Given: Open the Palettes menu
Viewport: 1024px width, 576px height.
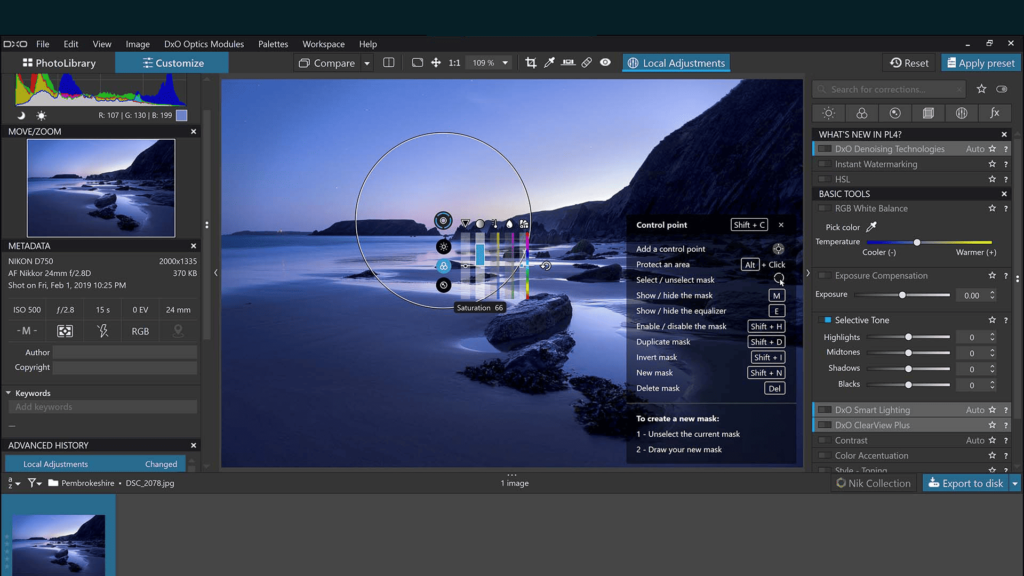Looking at the screenshot, I should point(273,44).
